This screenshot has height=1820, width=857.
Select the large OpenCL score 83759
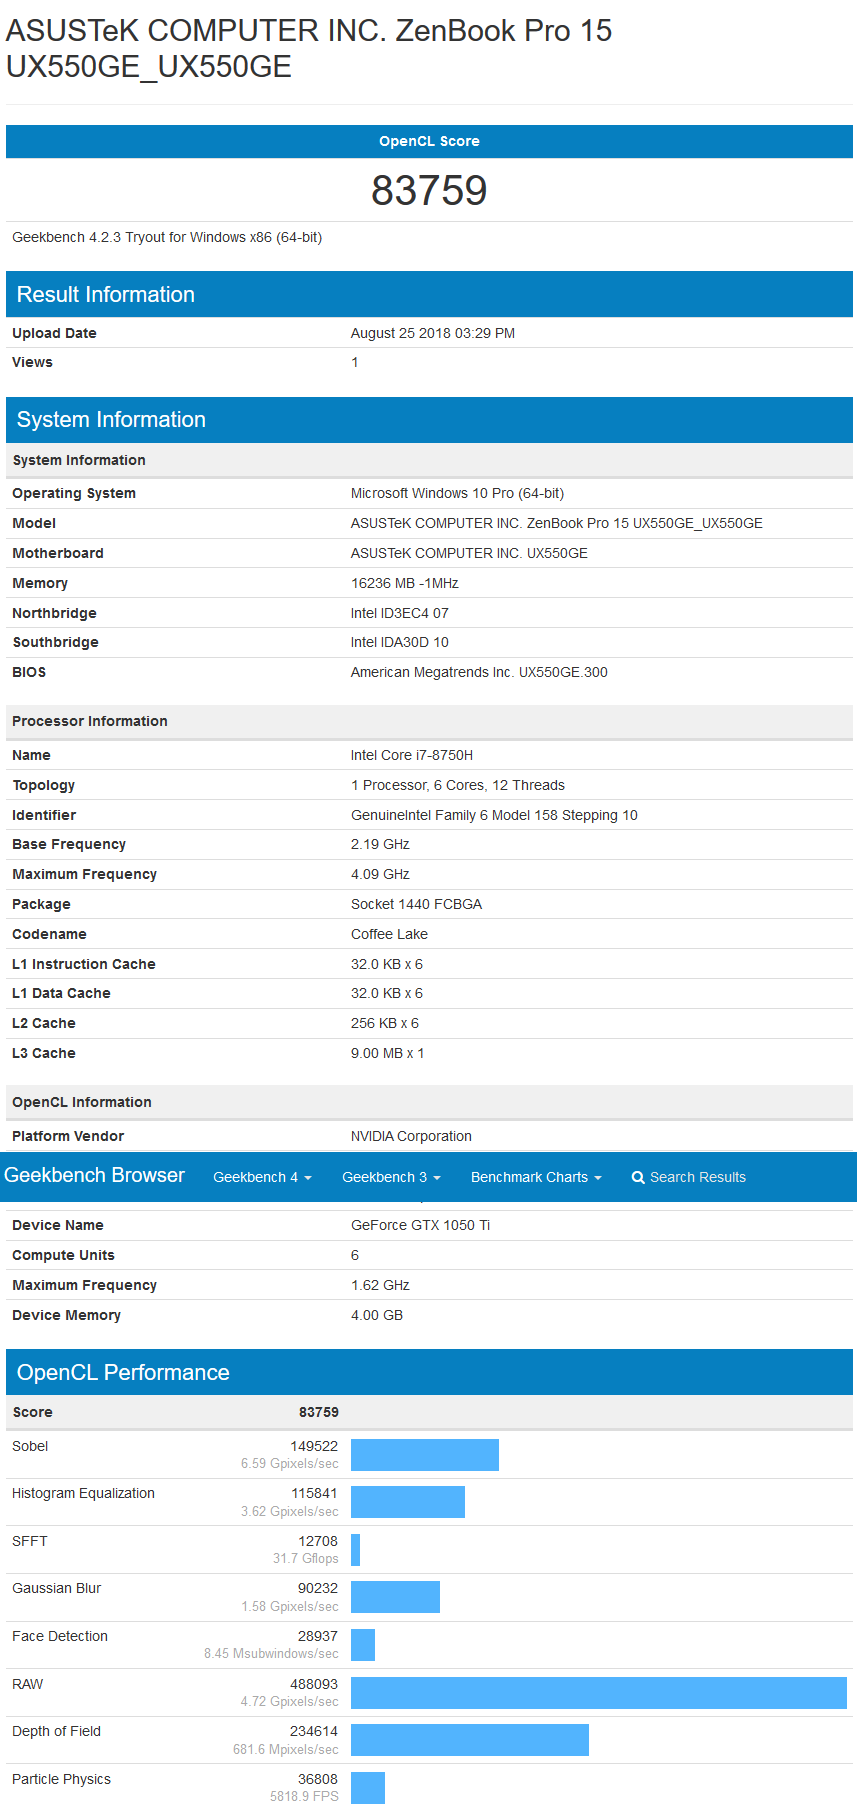(x=429, y=190)
